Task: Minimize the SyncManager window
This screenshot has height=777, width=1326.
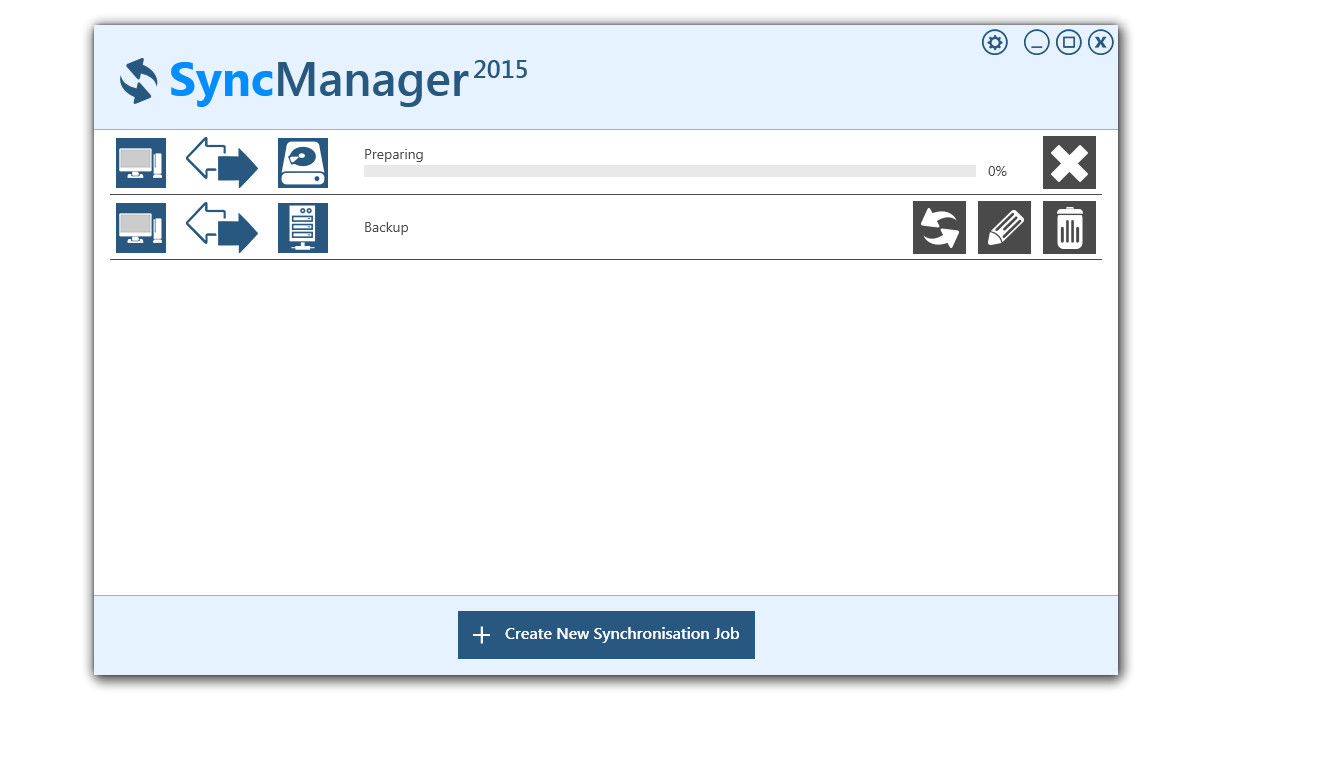Action: pos(1037,42)
